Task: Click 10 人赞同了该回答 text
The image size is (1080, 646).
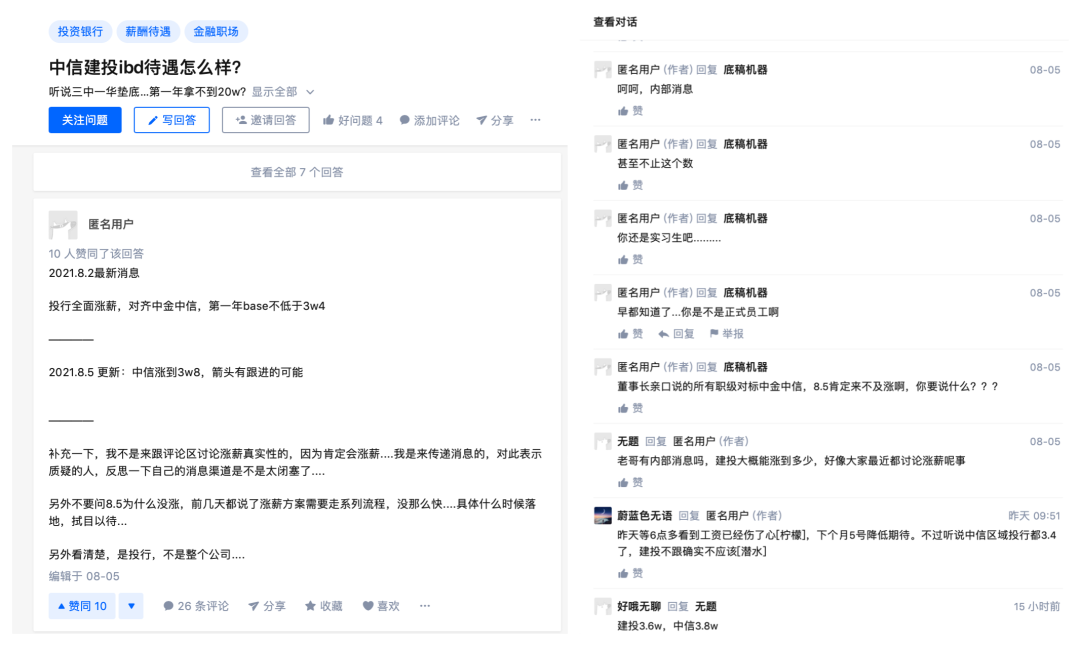Action: pyautogui.click(x=96, y=253)
